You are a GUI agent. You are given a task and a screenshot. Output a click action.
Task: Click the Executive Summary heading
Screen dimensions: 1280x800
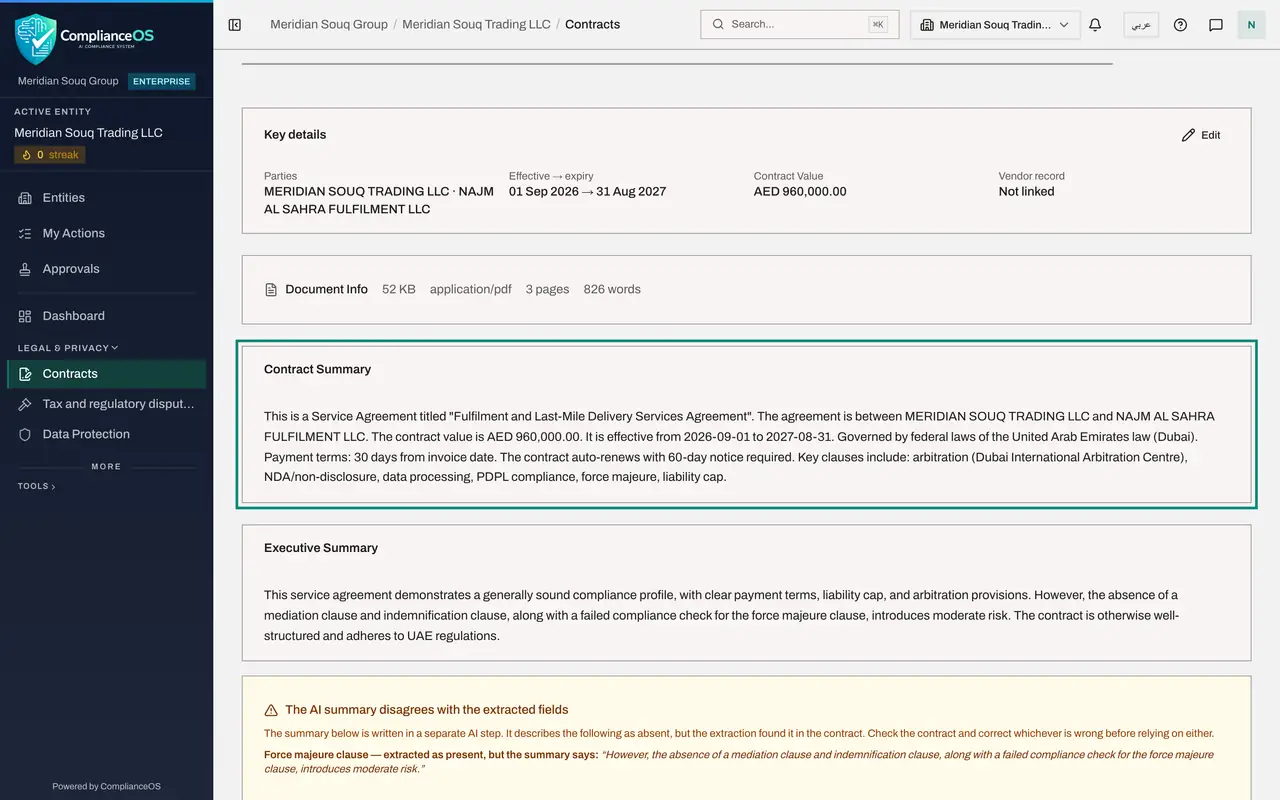point(321,548)
